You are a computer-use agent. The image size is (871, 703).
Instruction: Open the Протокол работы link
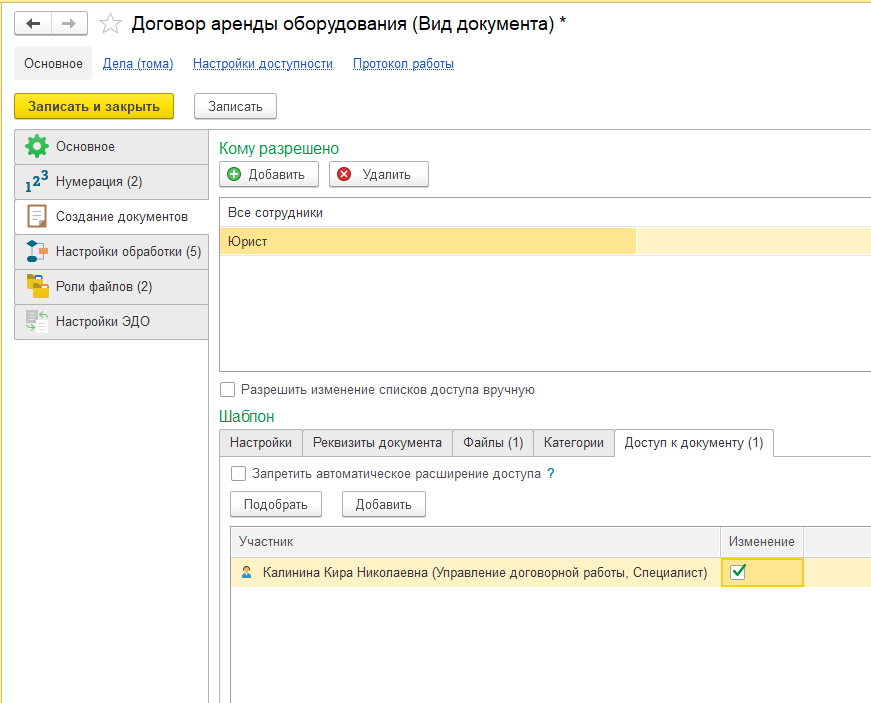click(x=403, y=63)
